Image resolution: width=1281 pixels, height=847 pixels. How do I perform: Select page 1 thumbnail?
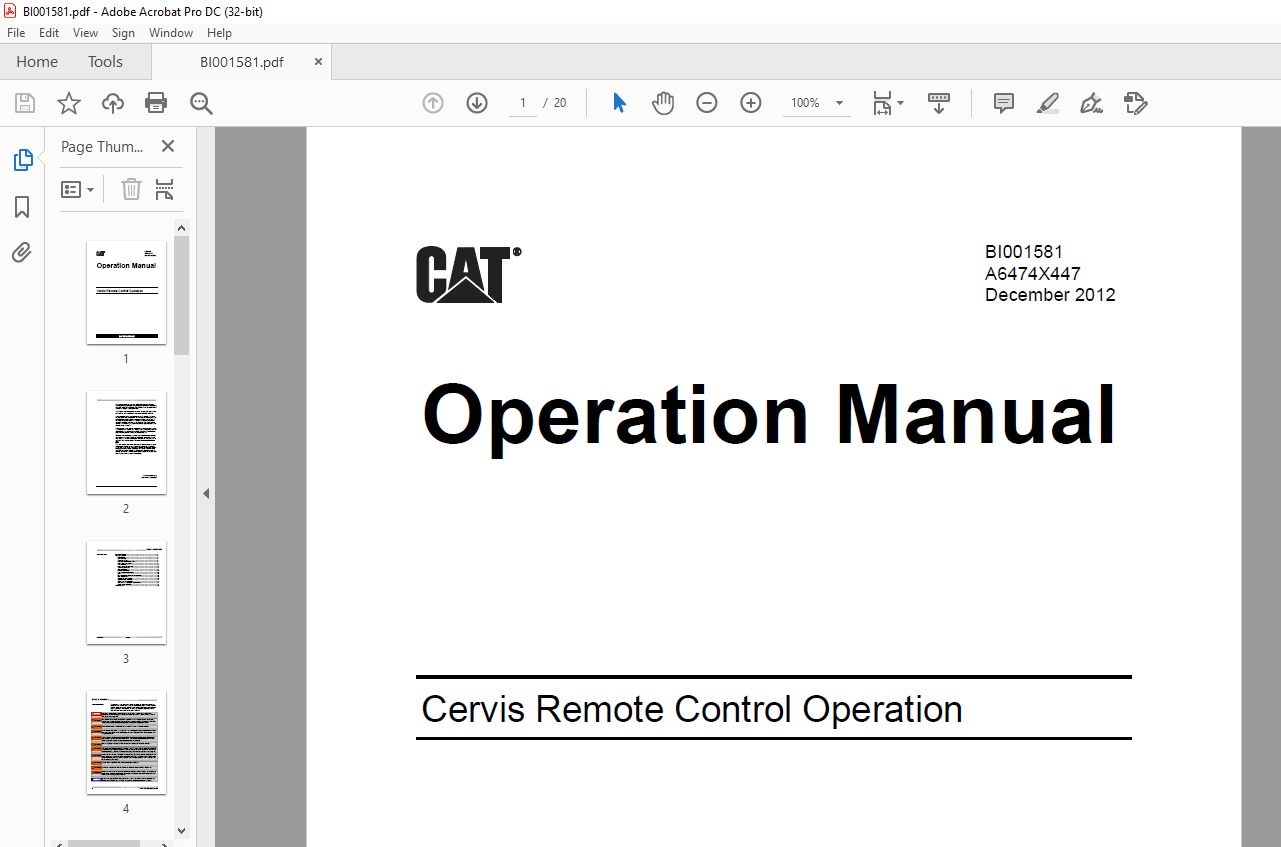pos(126,292)
